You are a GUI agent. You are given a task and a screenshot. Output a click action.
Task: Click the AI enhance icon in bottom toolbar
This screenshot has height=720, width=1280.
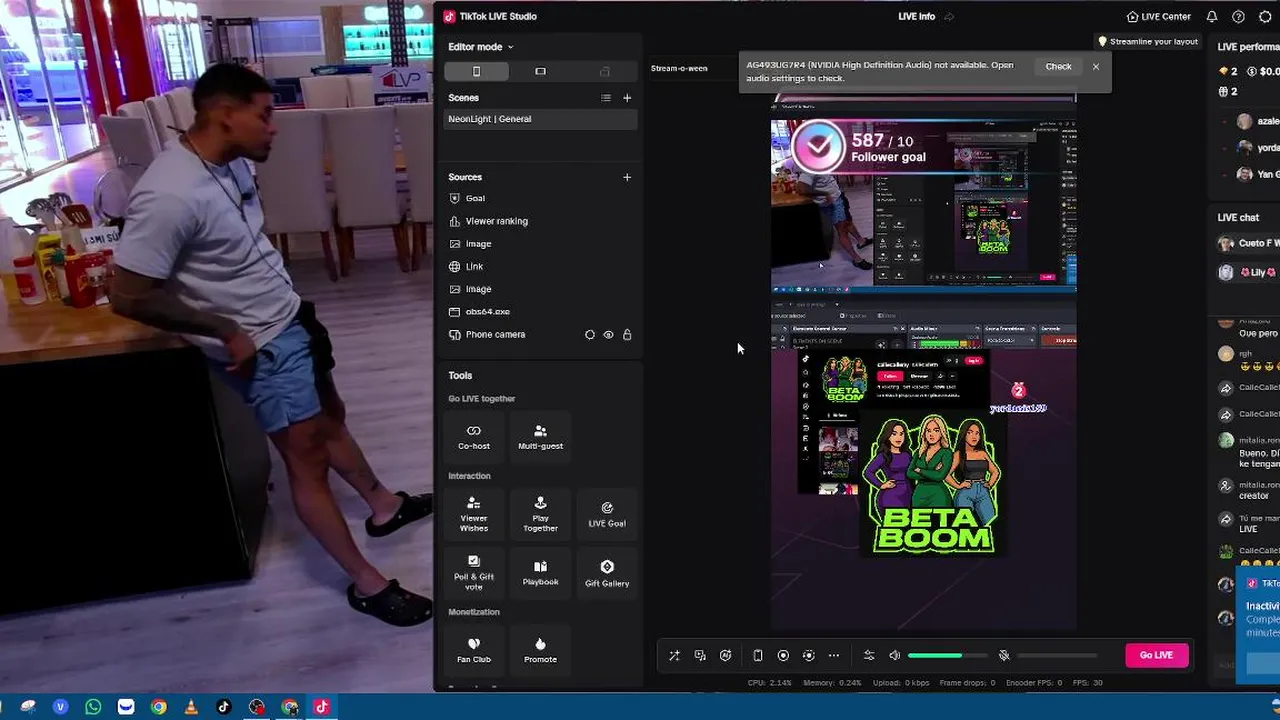point(726,656)
